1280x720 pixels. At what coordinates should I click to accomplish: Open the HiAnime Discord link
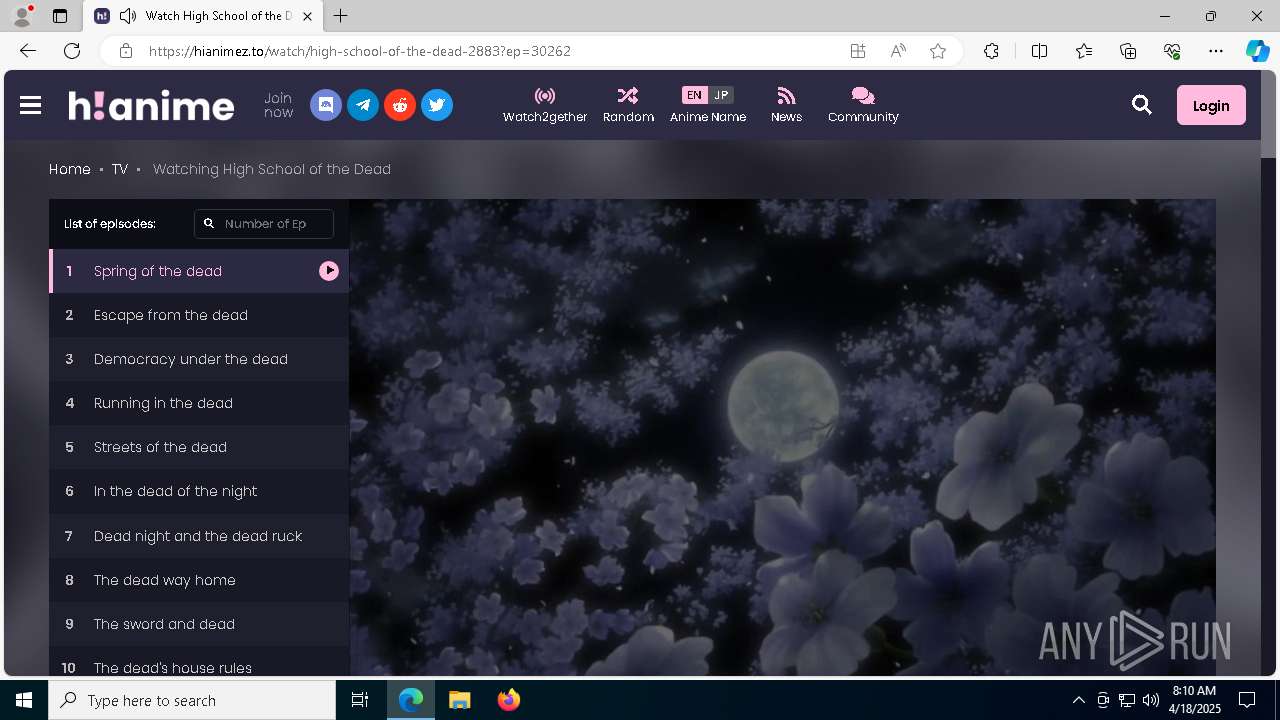326,105
